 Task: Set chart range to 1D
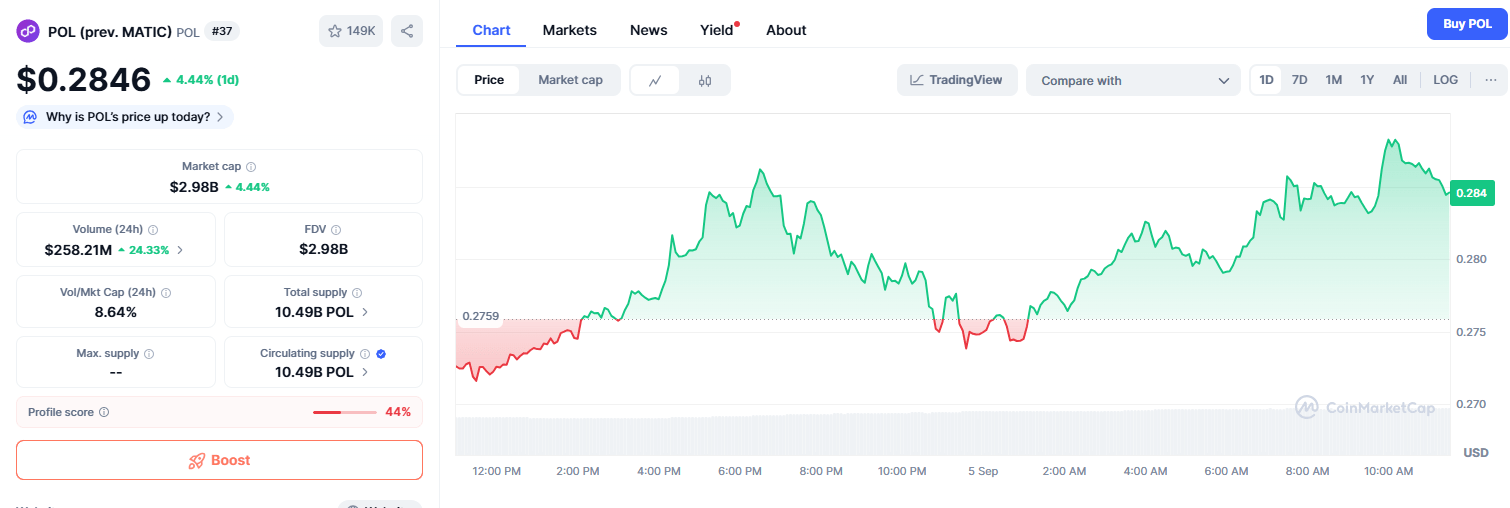[x=1266, y=80]
